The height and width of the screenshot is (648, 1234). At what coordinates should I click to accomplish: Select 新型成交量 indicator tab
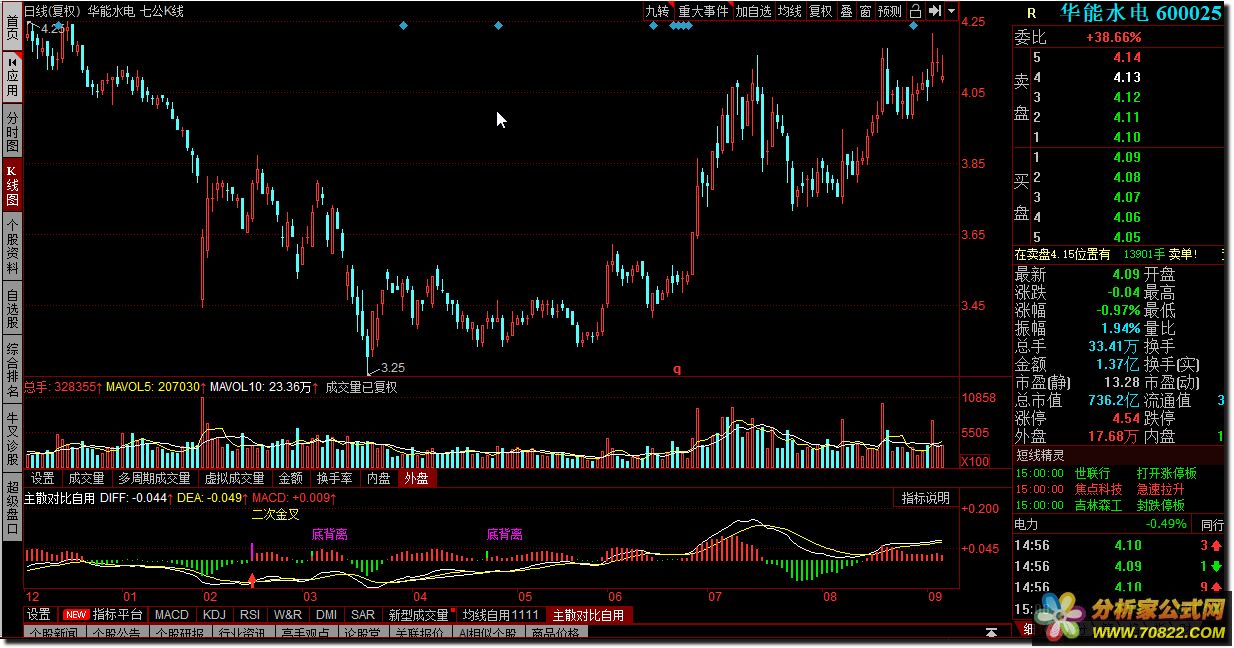[x=419, y=614]
